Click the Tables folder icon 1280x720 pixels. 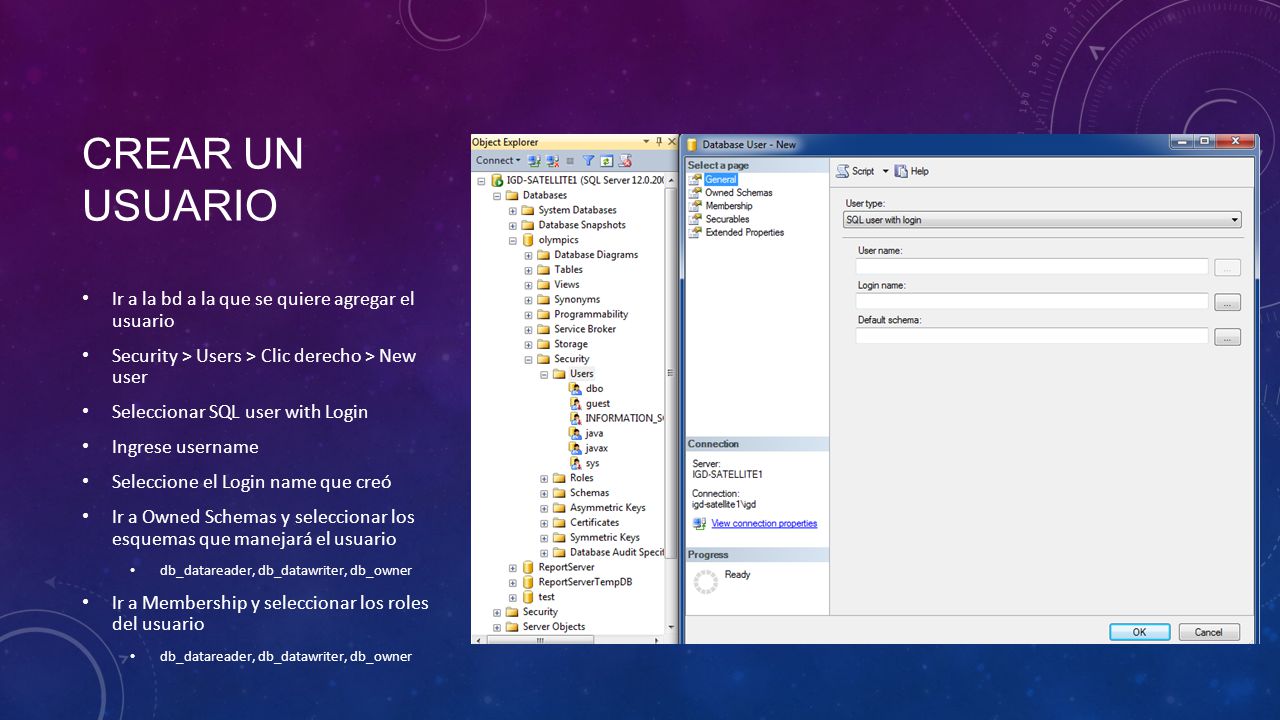[544, 269]
